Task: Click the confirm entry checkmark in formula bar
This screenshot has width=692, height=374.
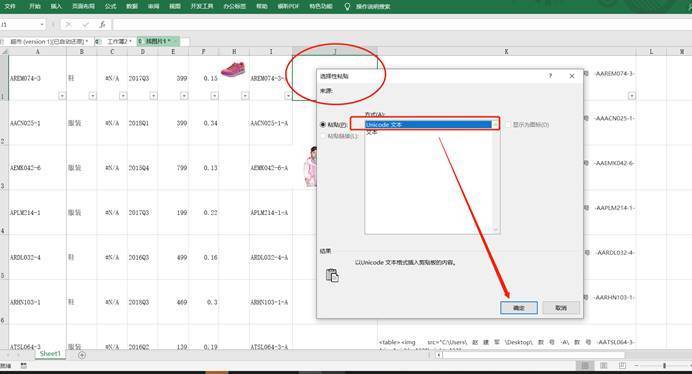Action: [x=85, y=25]
